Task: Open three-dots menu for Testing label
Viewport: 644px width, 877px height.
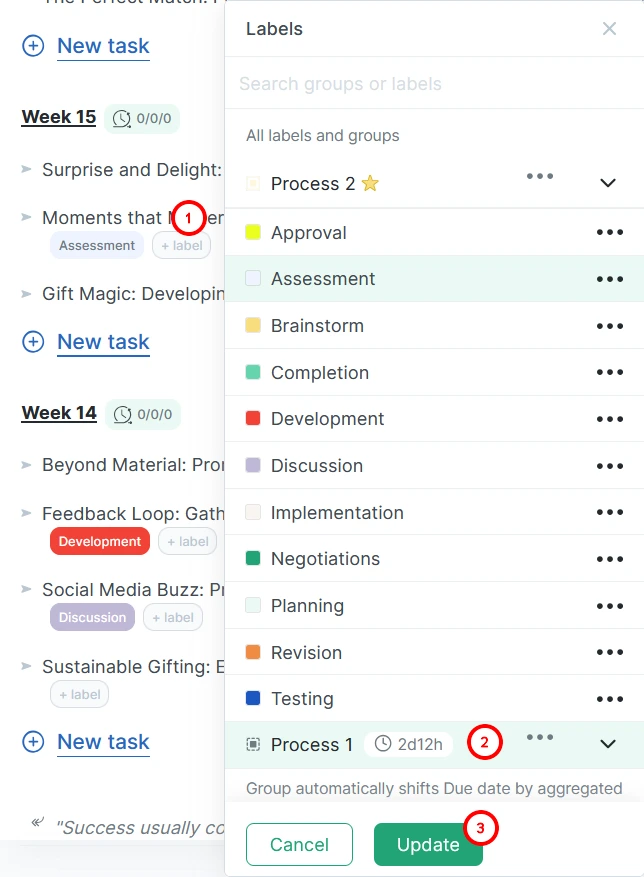Action: (x=609, y=699)
